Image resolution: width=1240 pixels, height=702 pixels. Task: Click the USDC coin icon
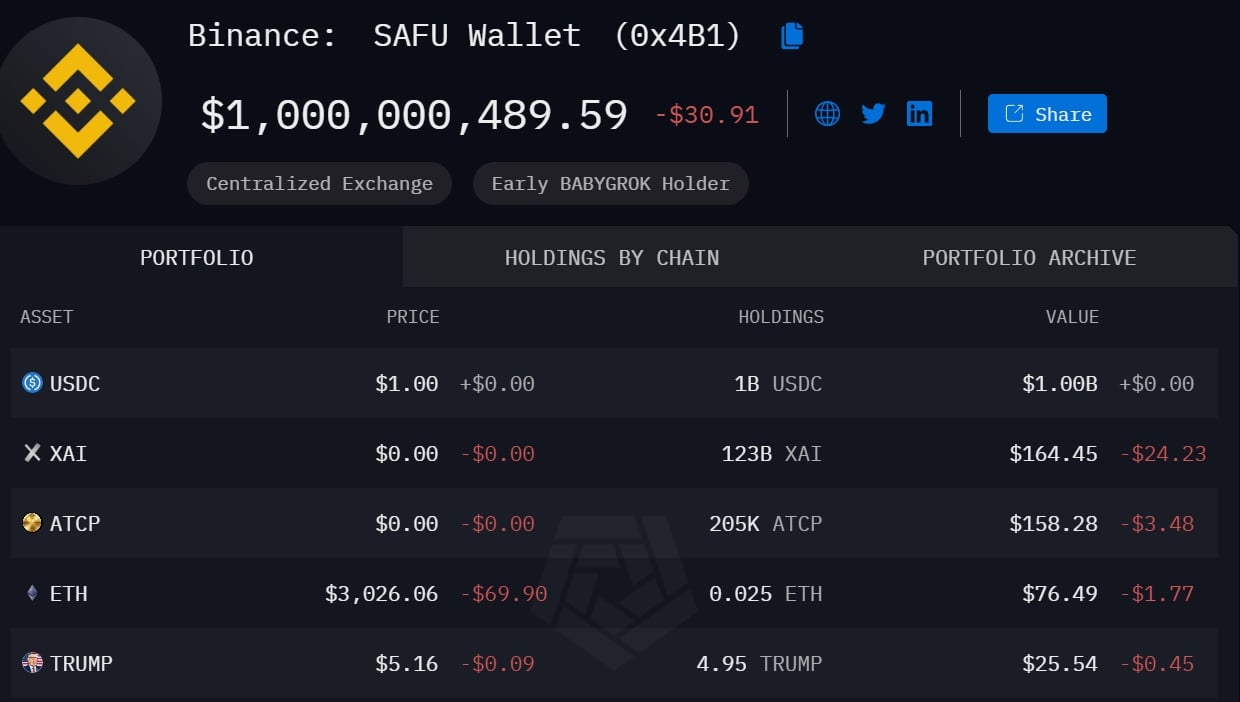tap(32, 383)
